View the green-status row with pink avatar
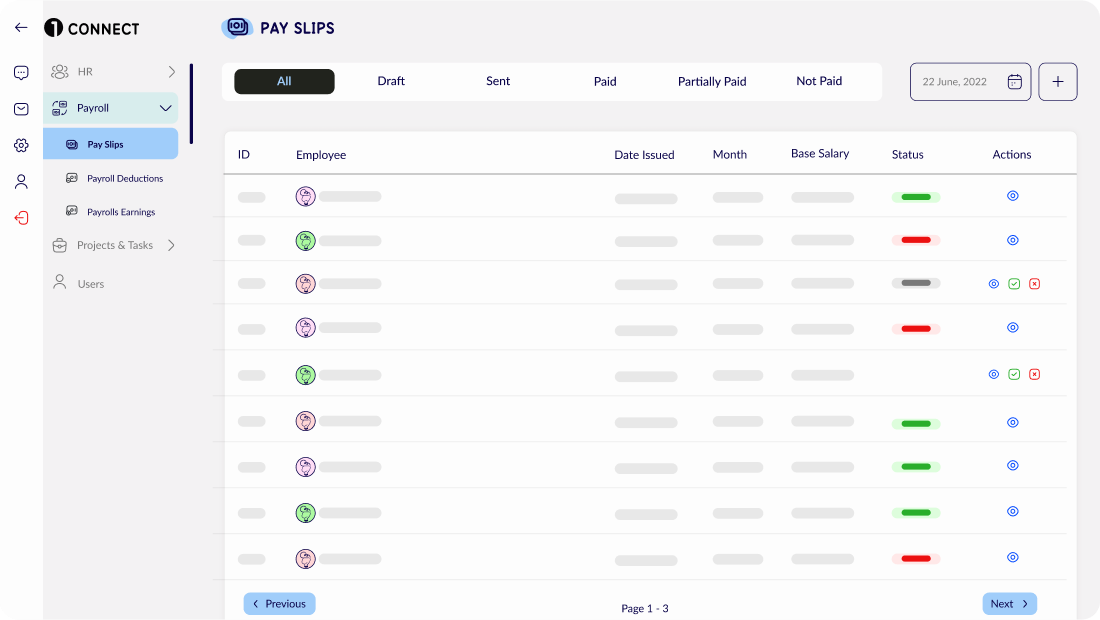This screenshot has width=1100, height=620. click(1012, 422)
